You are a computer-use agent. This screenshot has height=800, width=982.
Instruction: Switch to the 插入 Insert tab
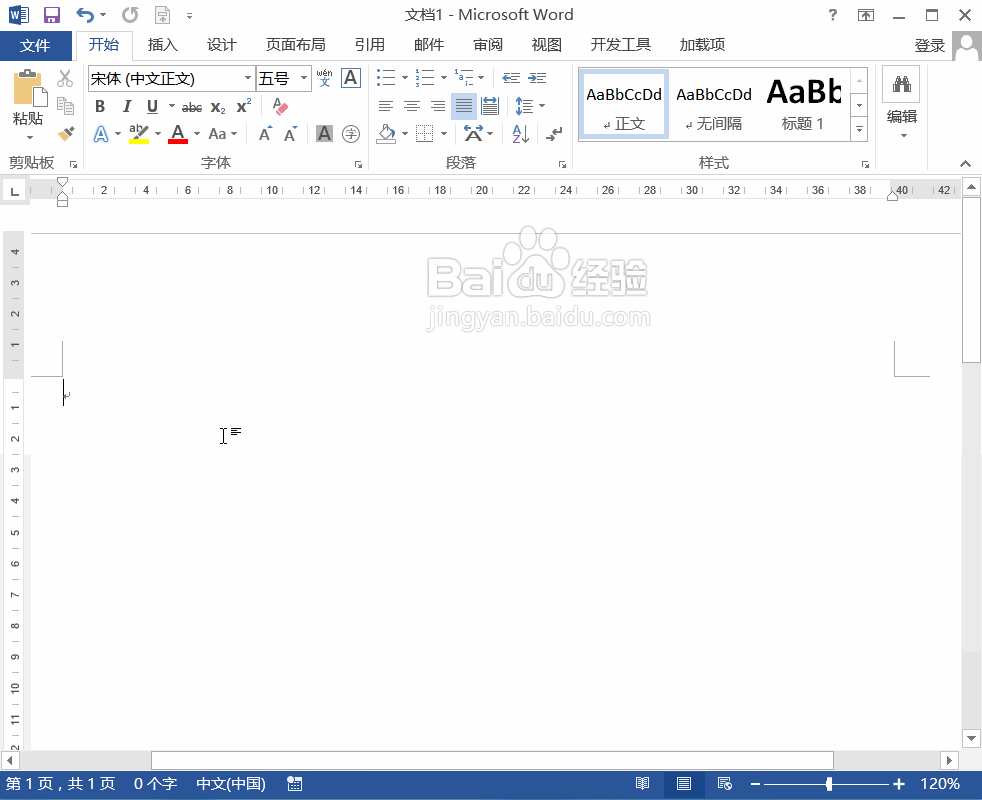(x=163, y=45)
